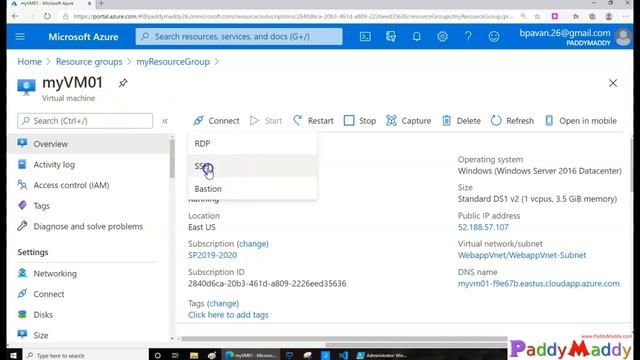This screenshot has height=360, width=640.
Task: Change the subscription via change link
Action: [x=253, y=244]
